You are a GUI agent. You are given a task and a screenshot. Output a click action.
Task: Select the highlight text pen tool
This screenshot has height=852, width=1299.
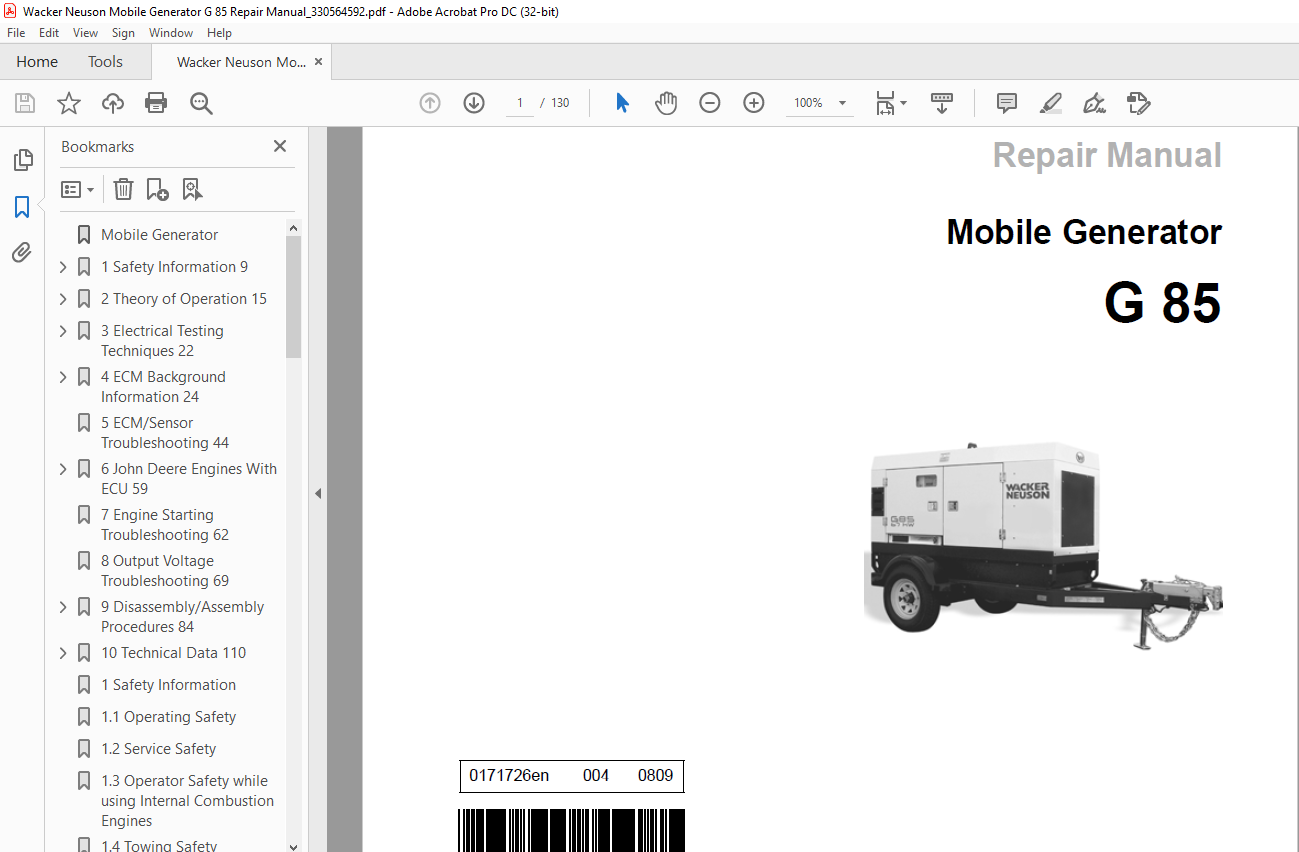pos(1050,103)
